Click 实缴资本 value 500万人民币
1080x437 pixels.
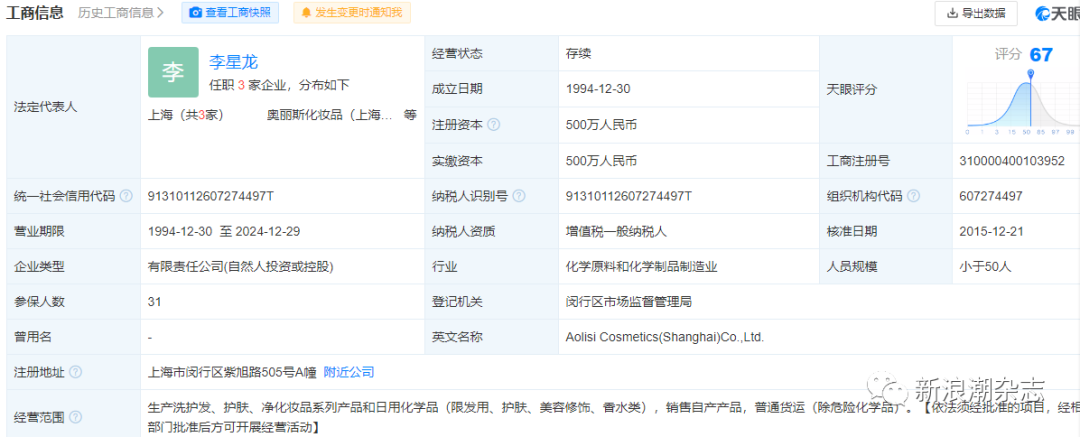tap(601, 161)
